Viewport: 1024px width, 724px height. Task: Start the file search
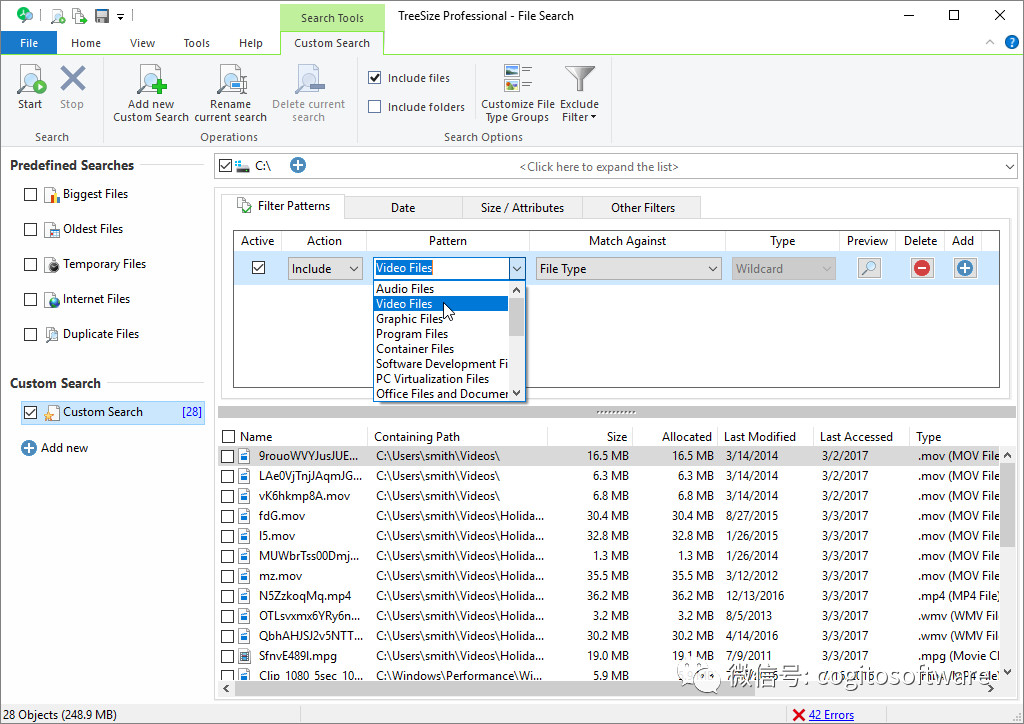tap(30, 86)
